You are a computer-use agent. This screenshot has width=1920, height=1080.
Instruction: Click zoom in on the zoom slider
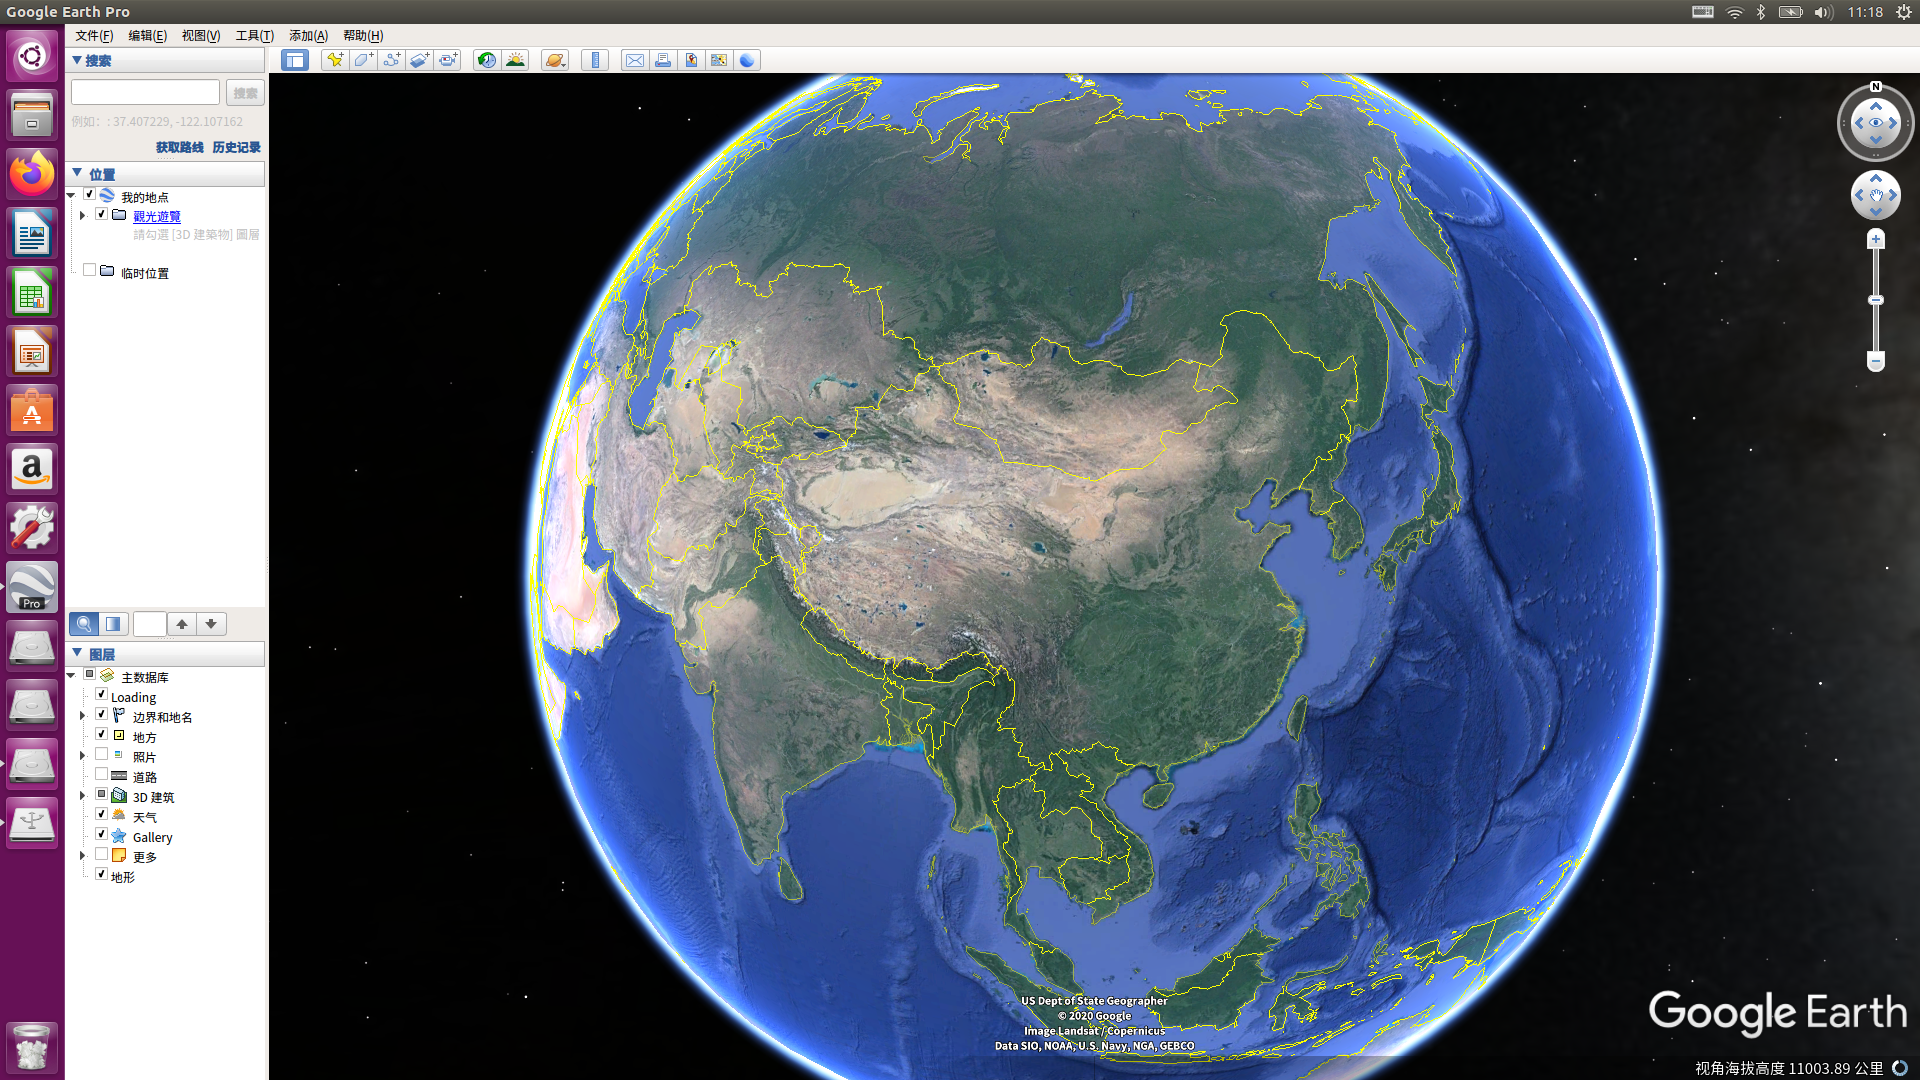point(1876,239)
